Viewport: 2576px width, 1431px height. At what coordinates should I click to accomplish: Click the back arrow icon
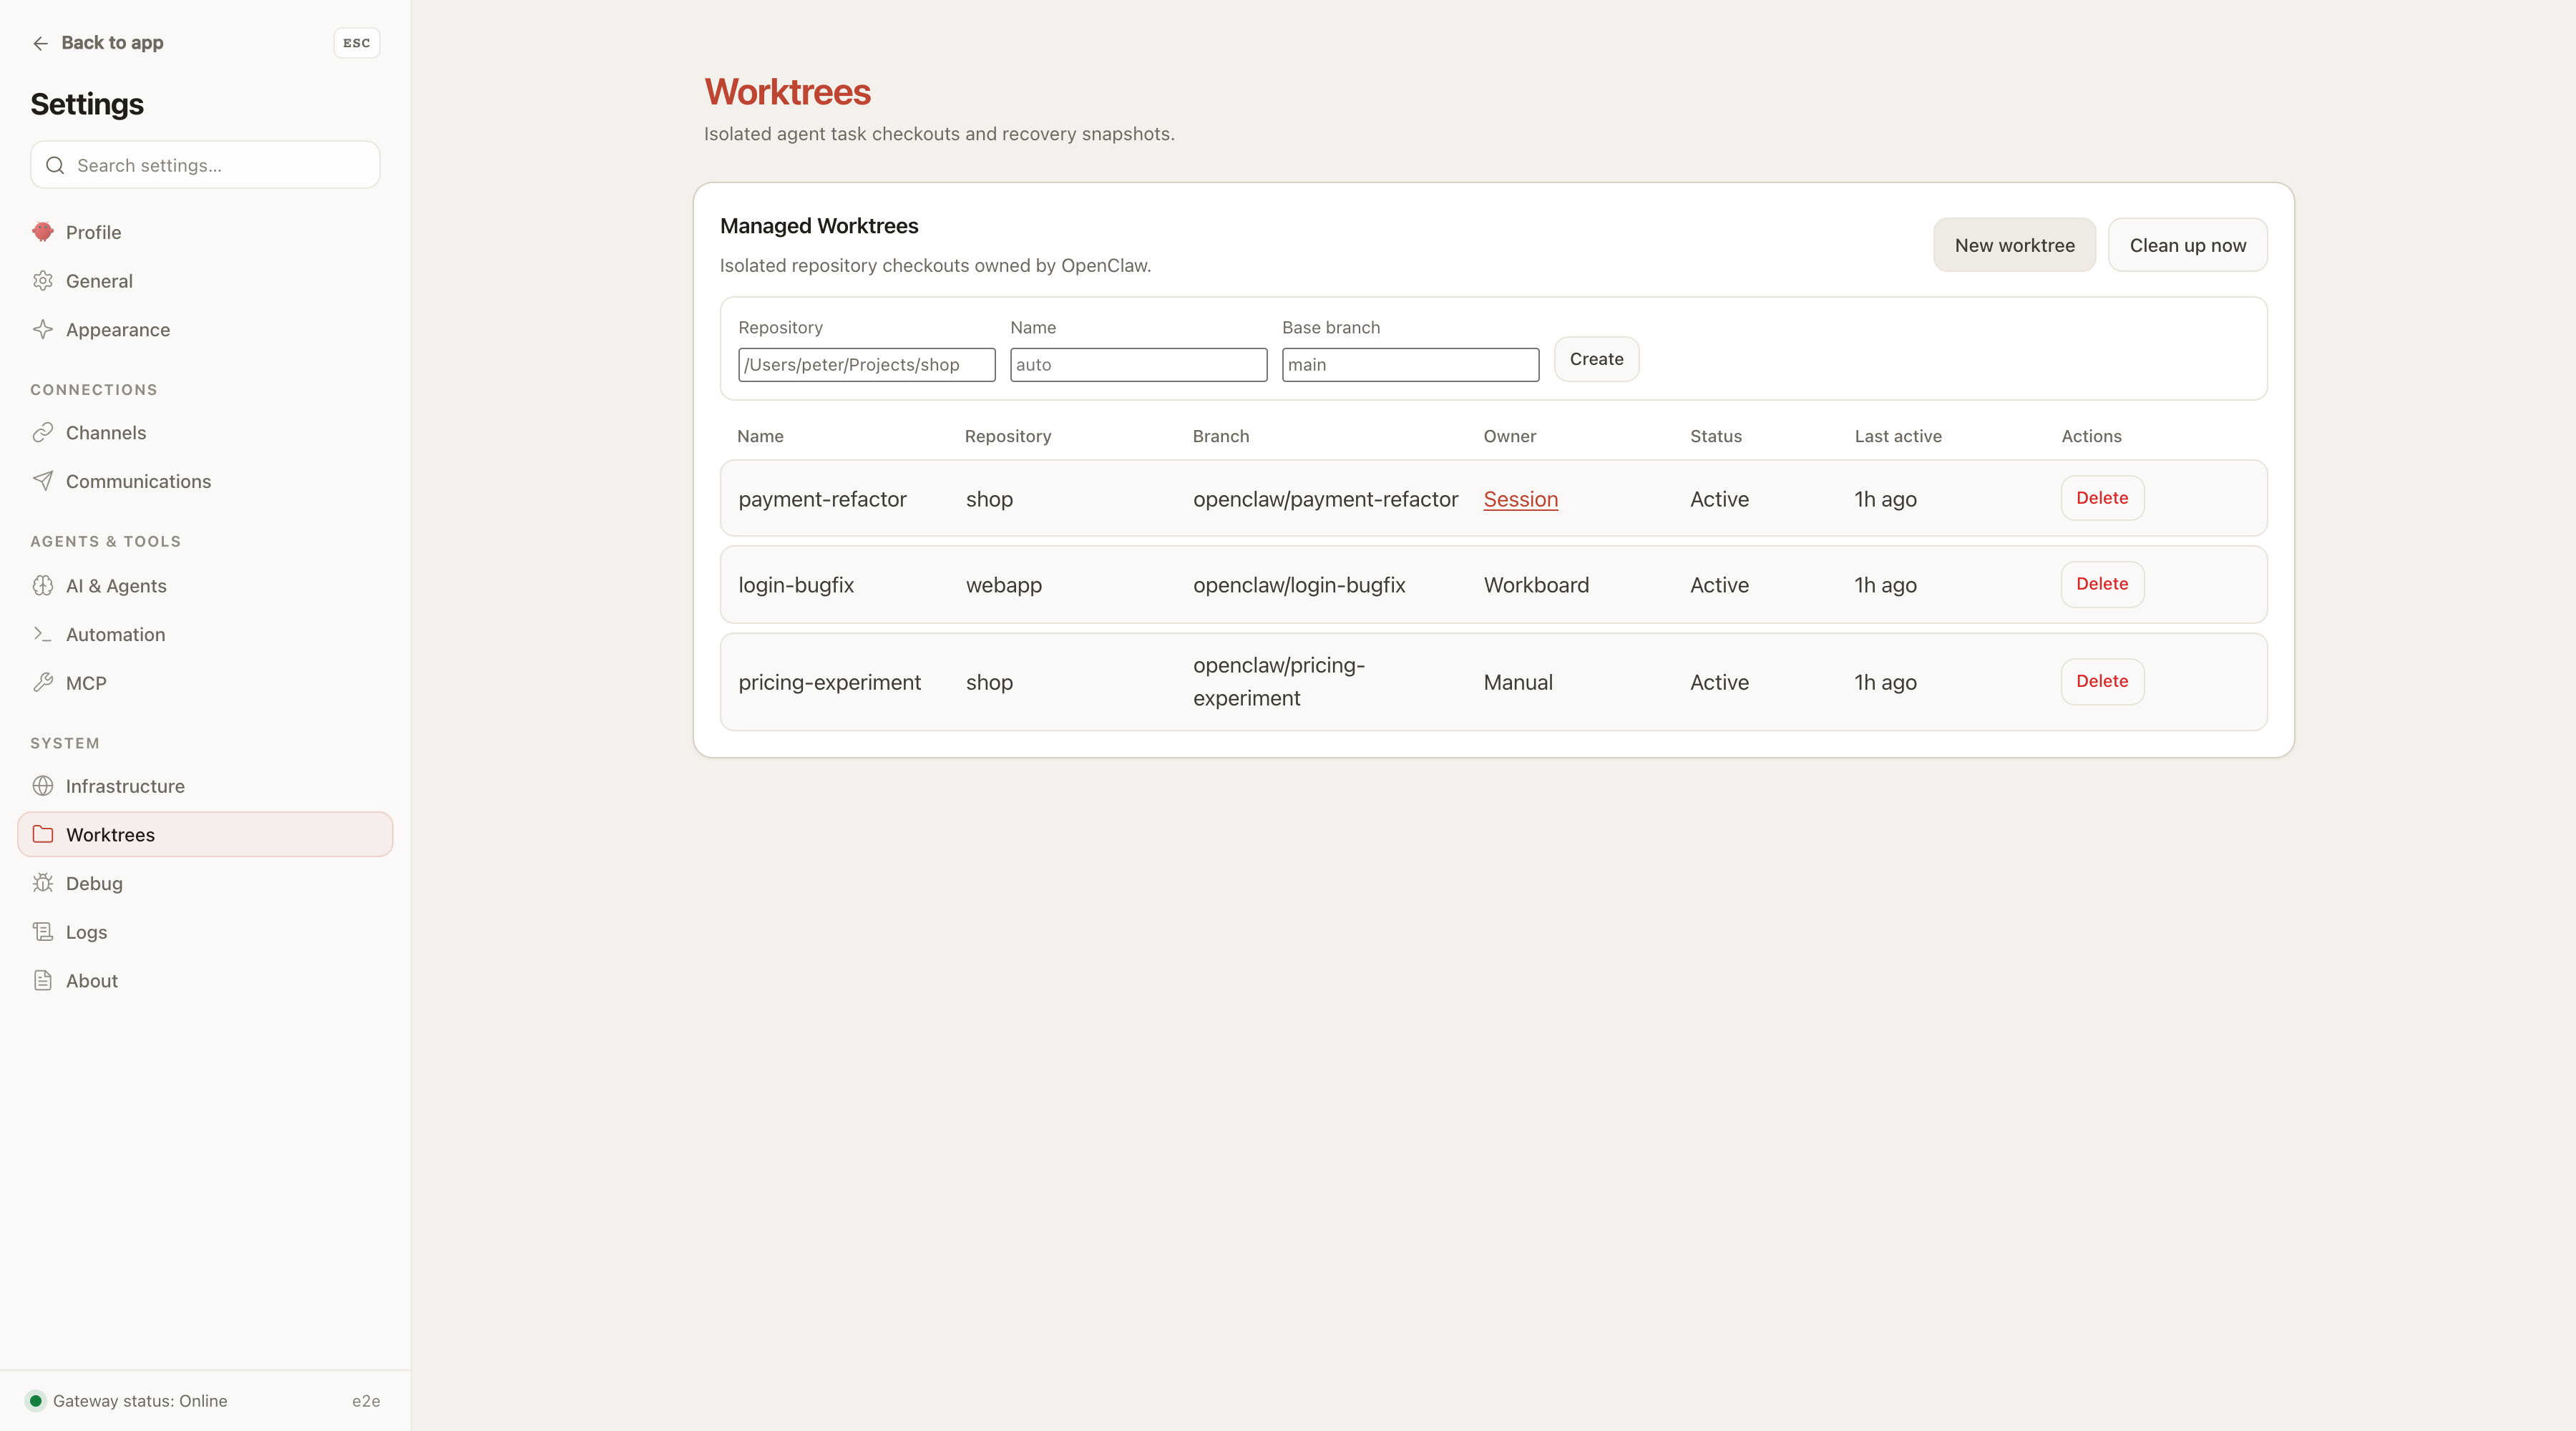click(40, 43)
